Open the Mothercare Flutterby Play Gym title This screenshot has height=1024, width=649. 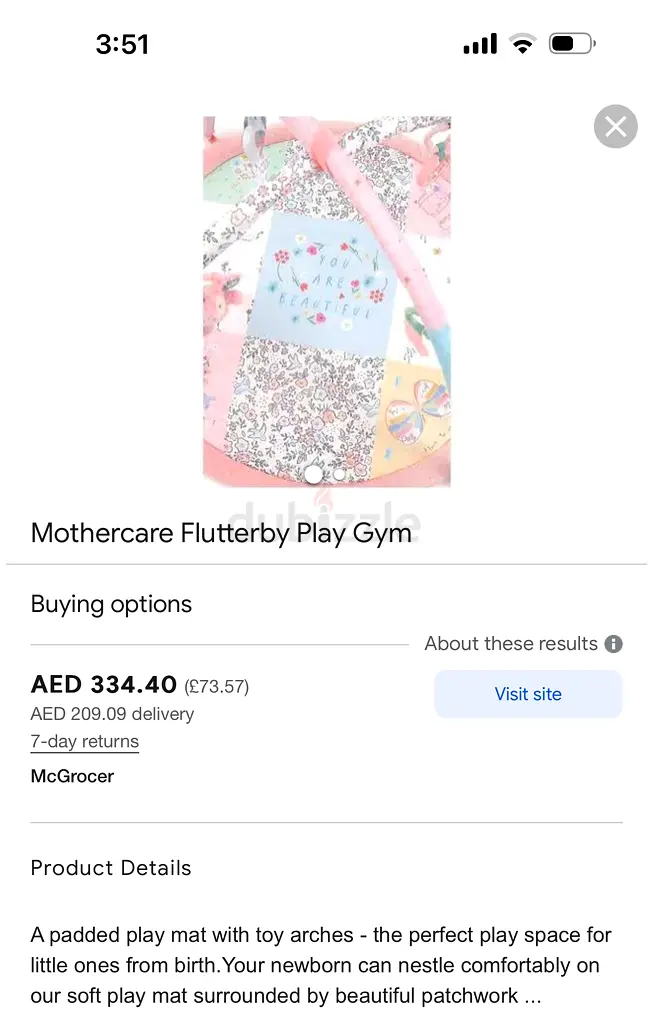pos(222,533)
